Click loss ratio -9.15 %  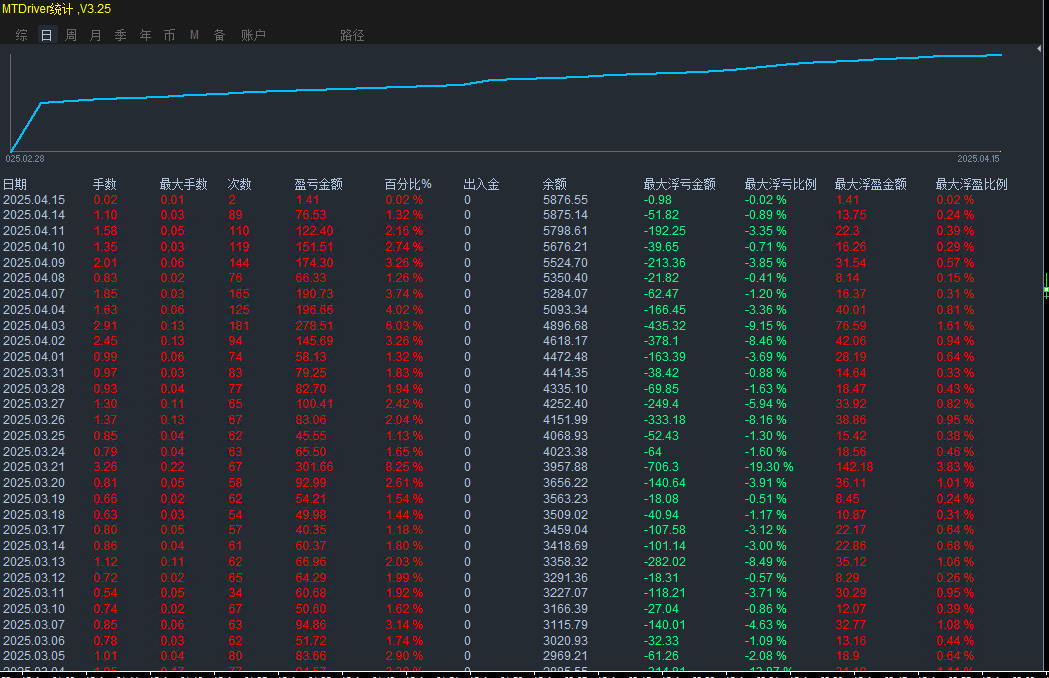[765, 325]
